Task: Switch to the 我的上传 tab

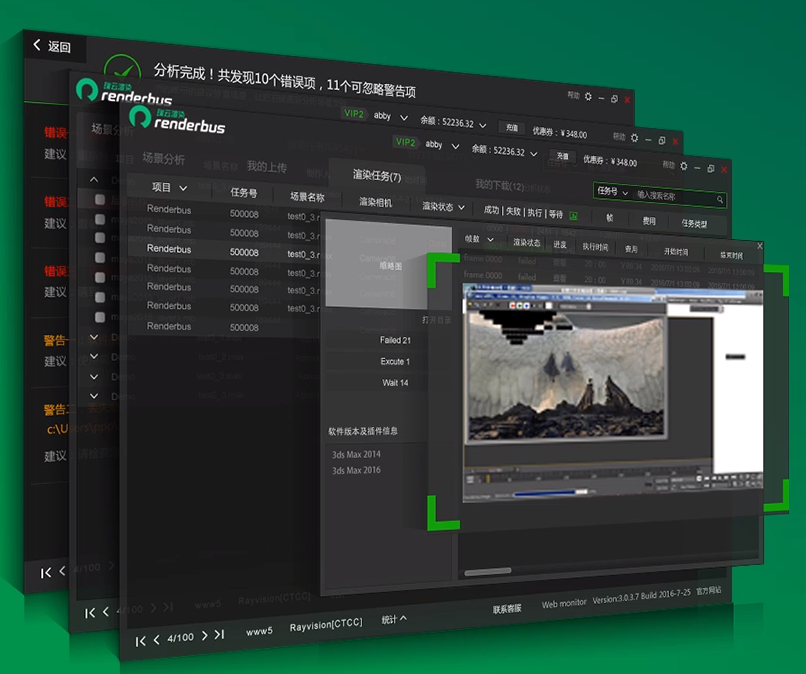Action: [267, 166]
